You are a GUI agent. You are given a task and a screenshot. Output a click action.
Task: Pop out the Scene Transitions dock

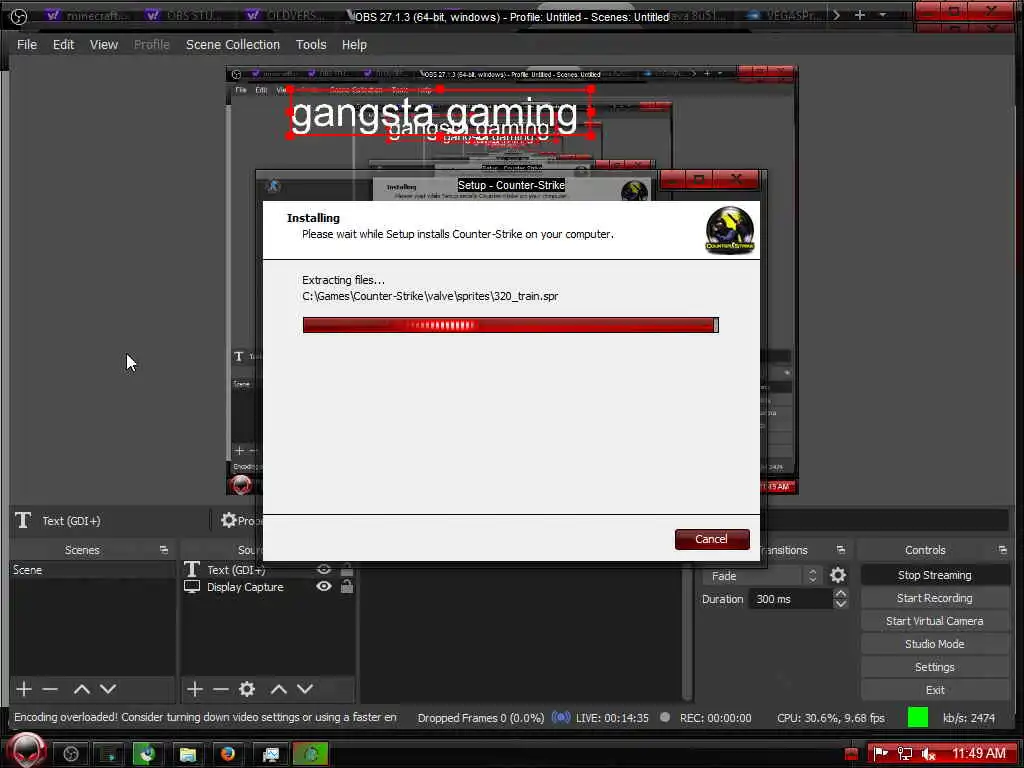841,550
